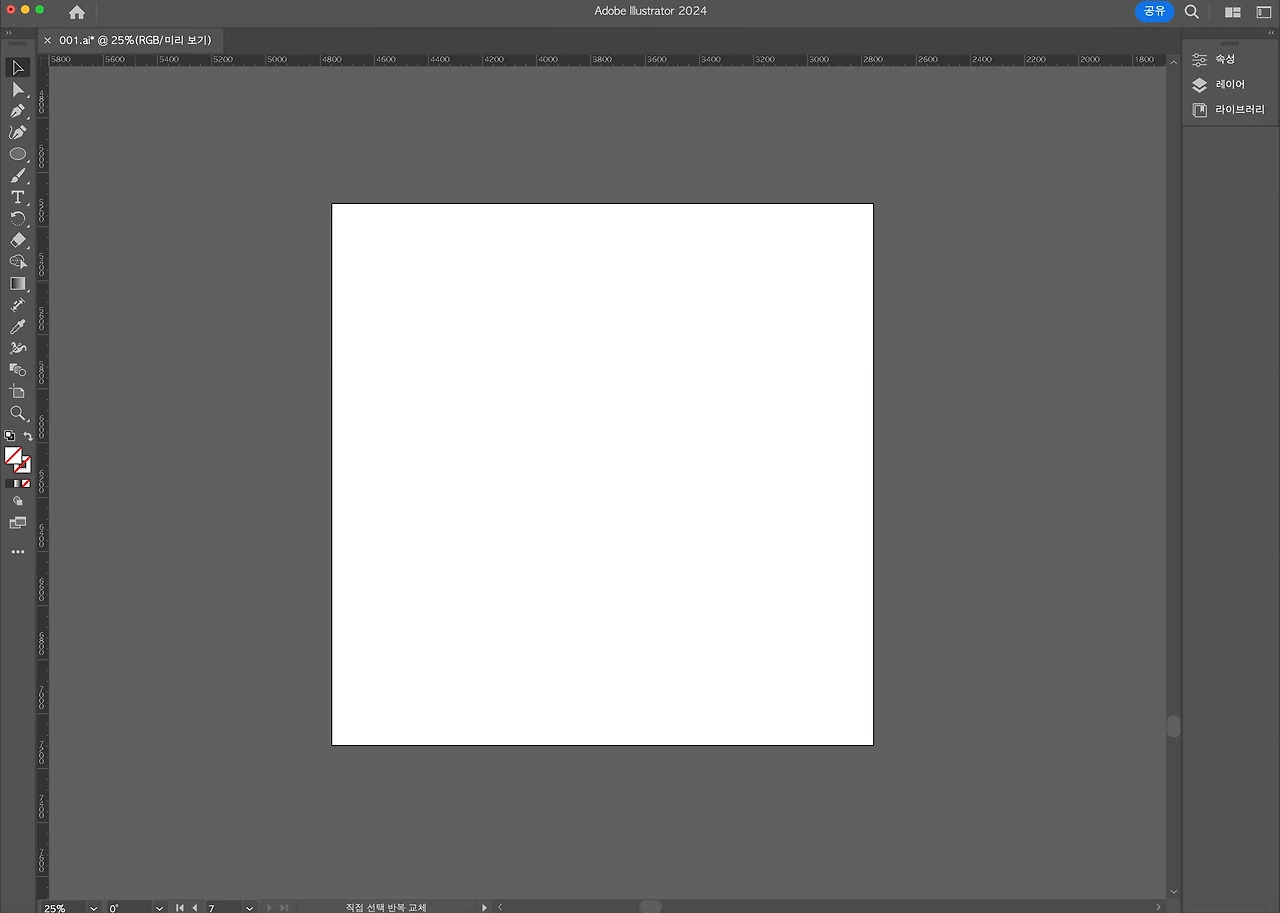The image size is (1280, 913).
Task: Click the horizontal scrollbar right arrow
Action: [x=1159, y=907]
